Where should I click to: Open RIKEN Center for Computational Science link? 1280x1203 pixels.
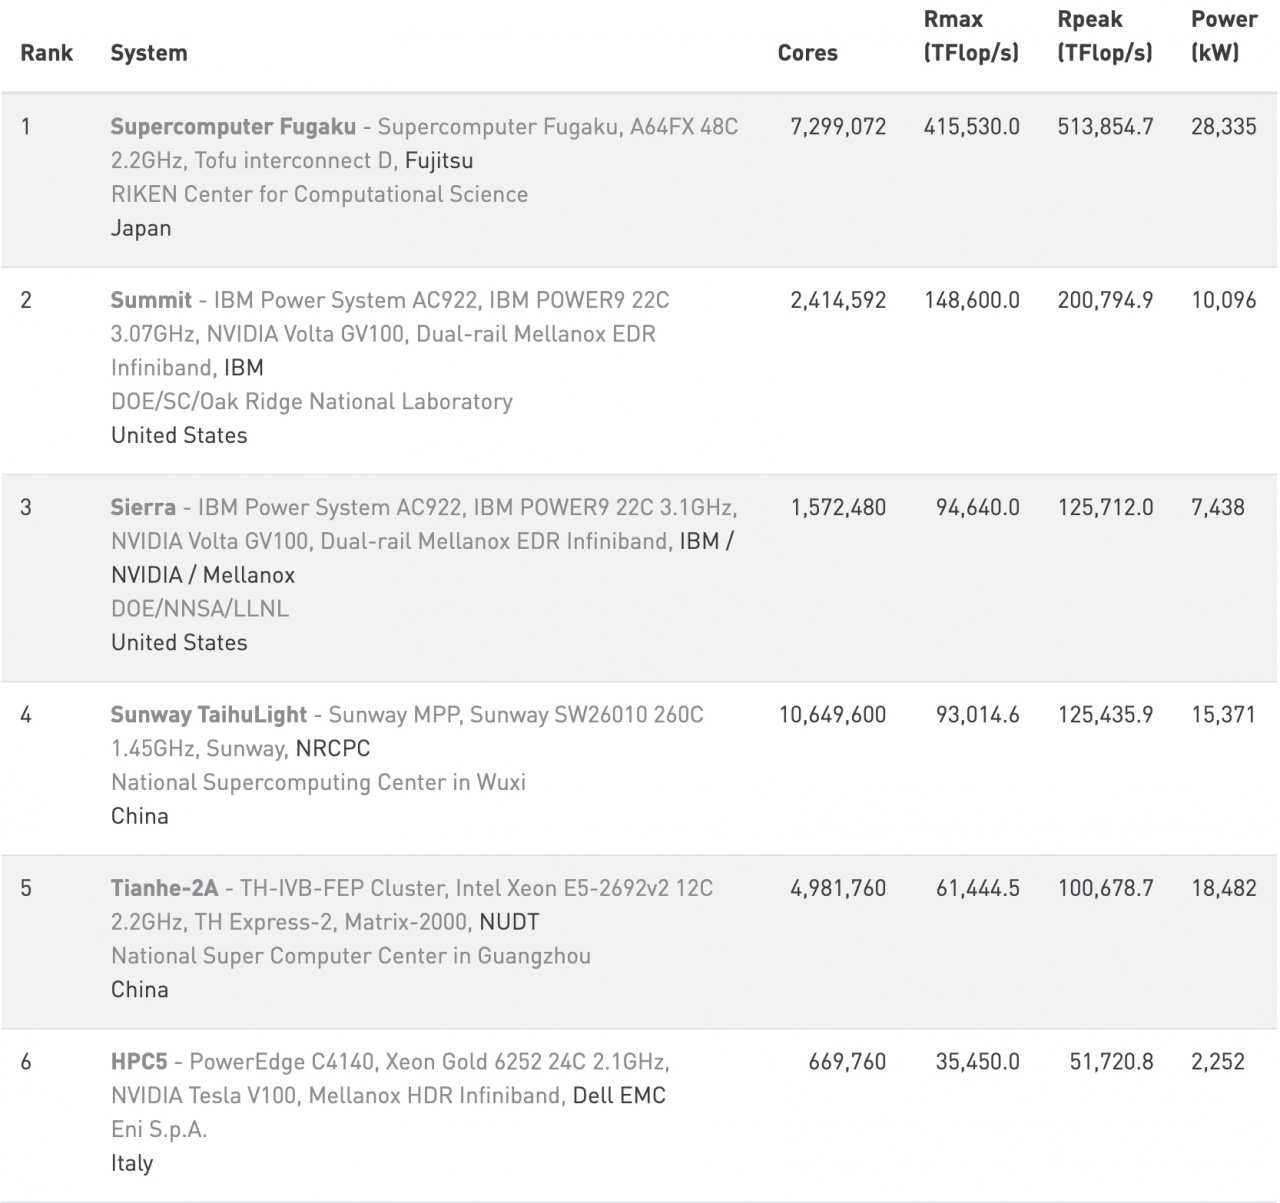coord(319,195)
